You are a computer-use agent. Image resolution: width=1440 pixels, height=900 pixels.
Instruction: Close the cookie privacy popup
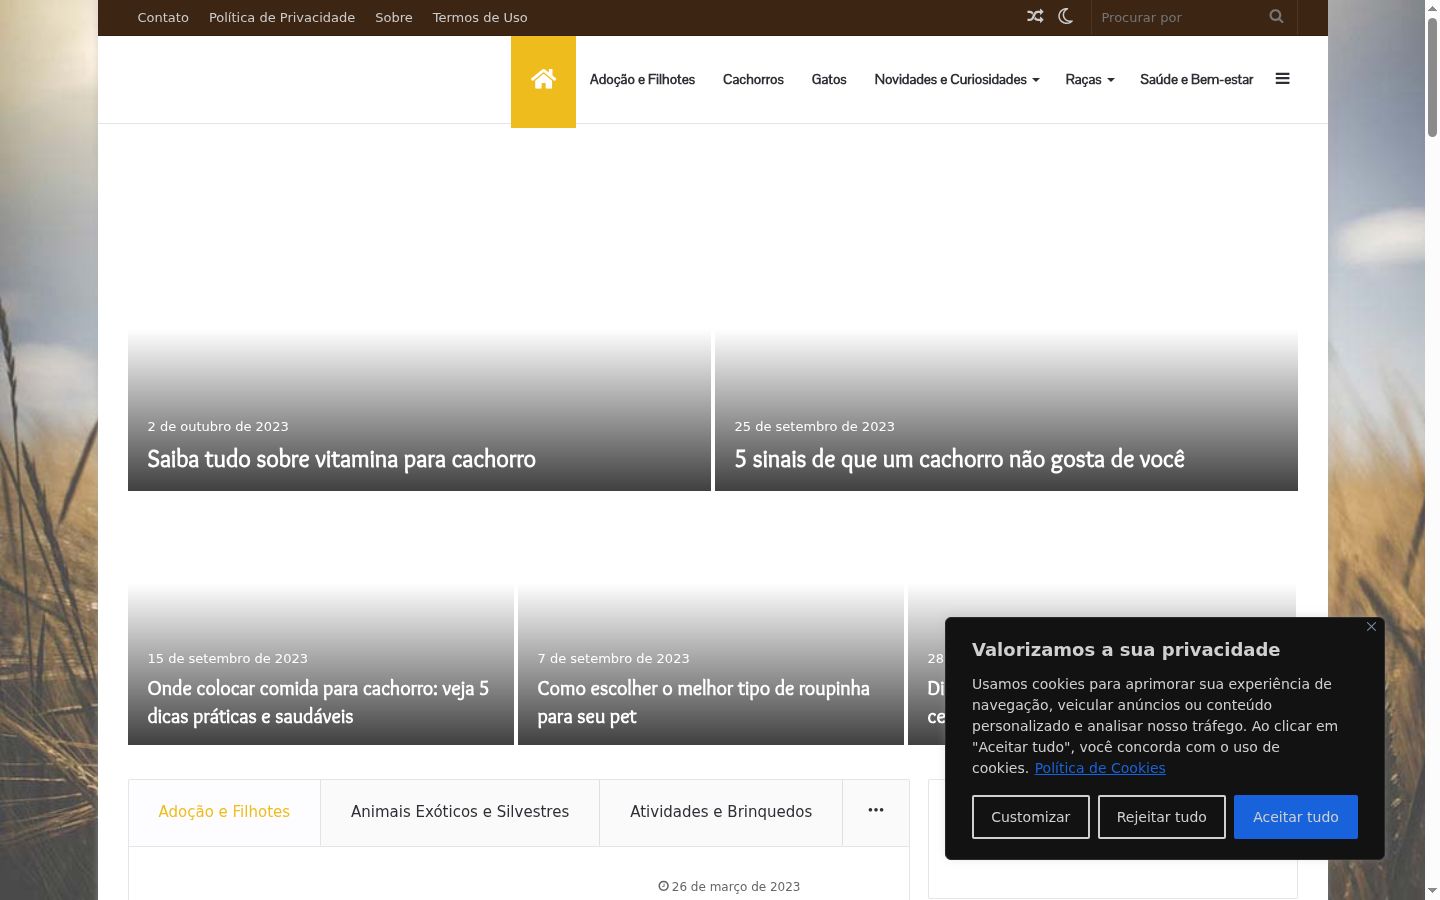(x=1371, y=626)
